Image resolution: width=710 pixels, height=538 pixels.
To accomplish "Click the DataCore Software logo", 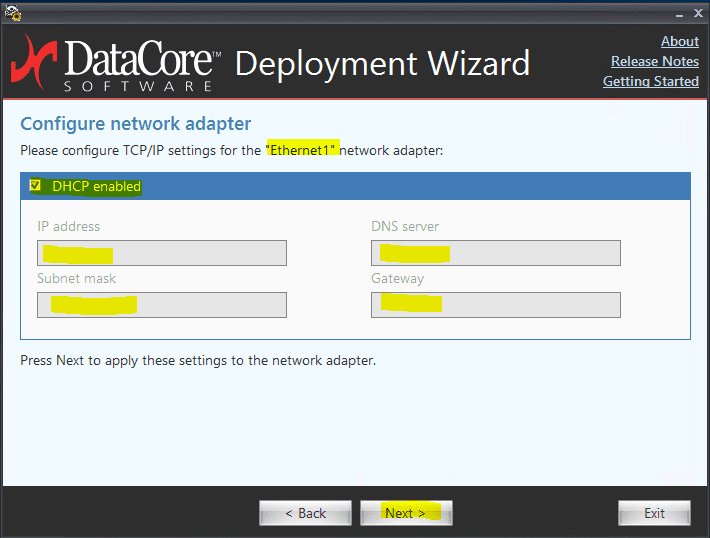I will pyautogui.click(x=115, y=63).
